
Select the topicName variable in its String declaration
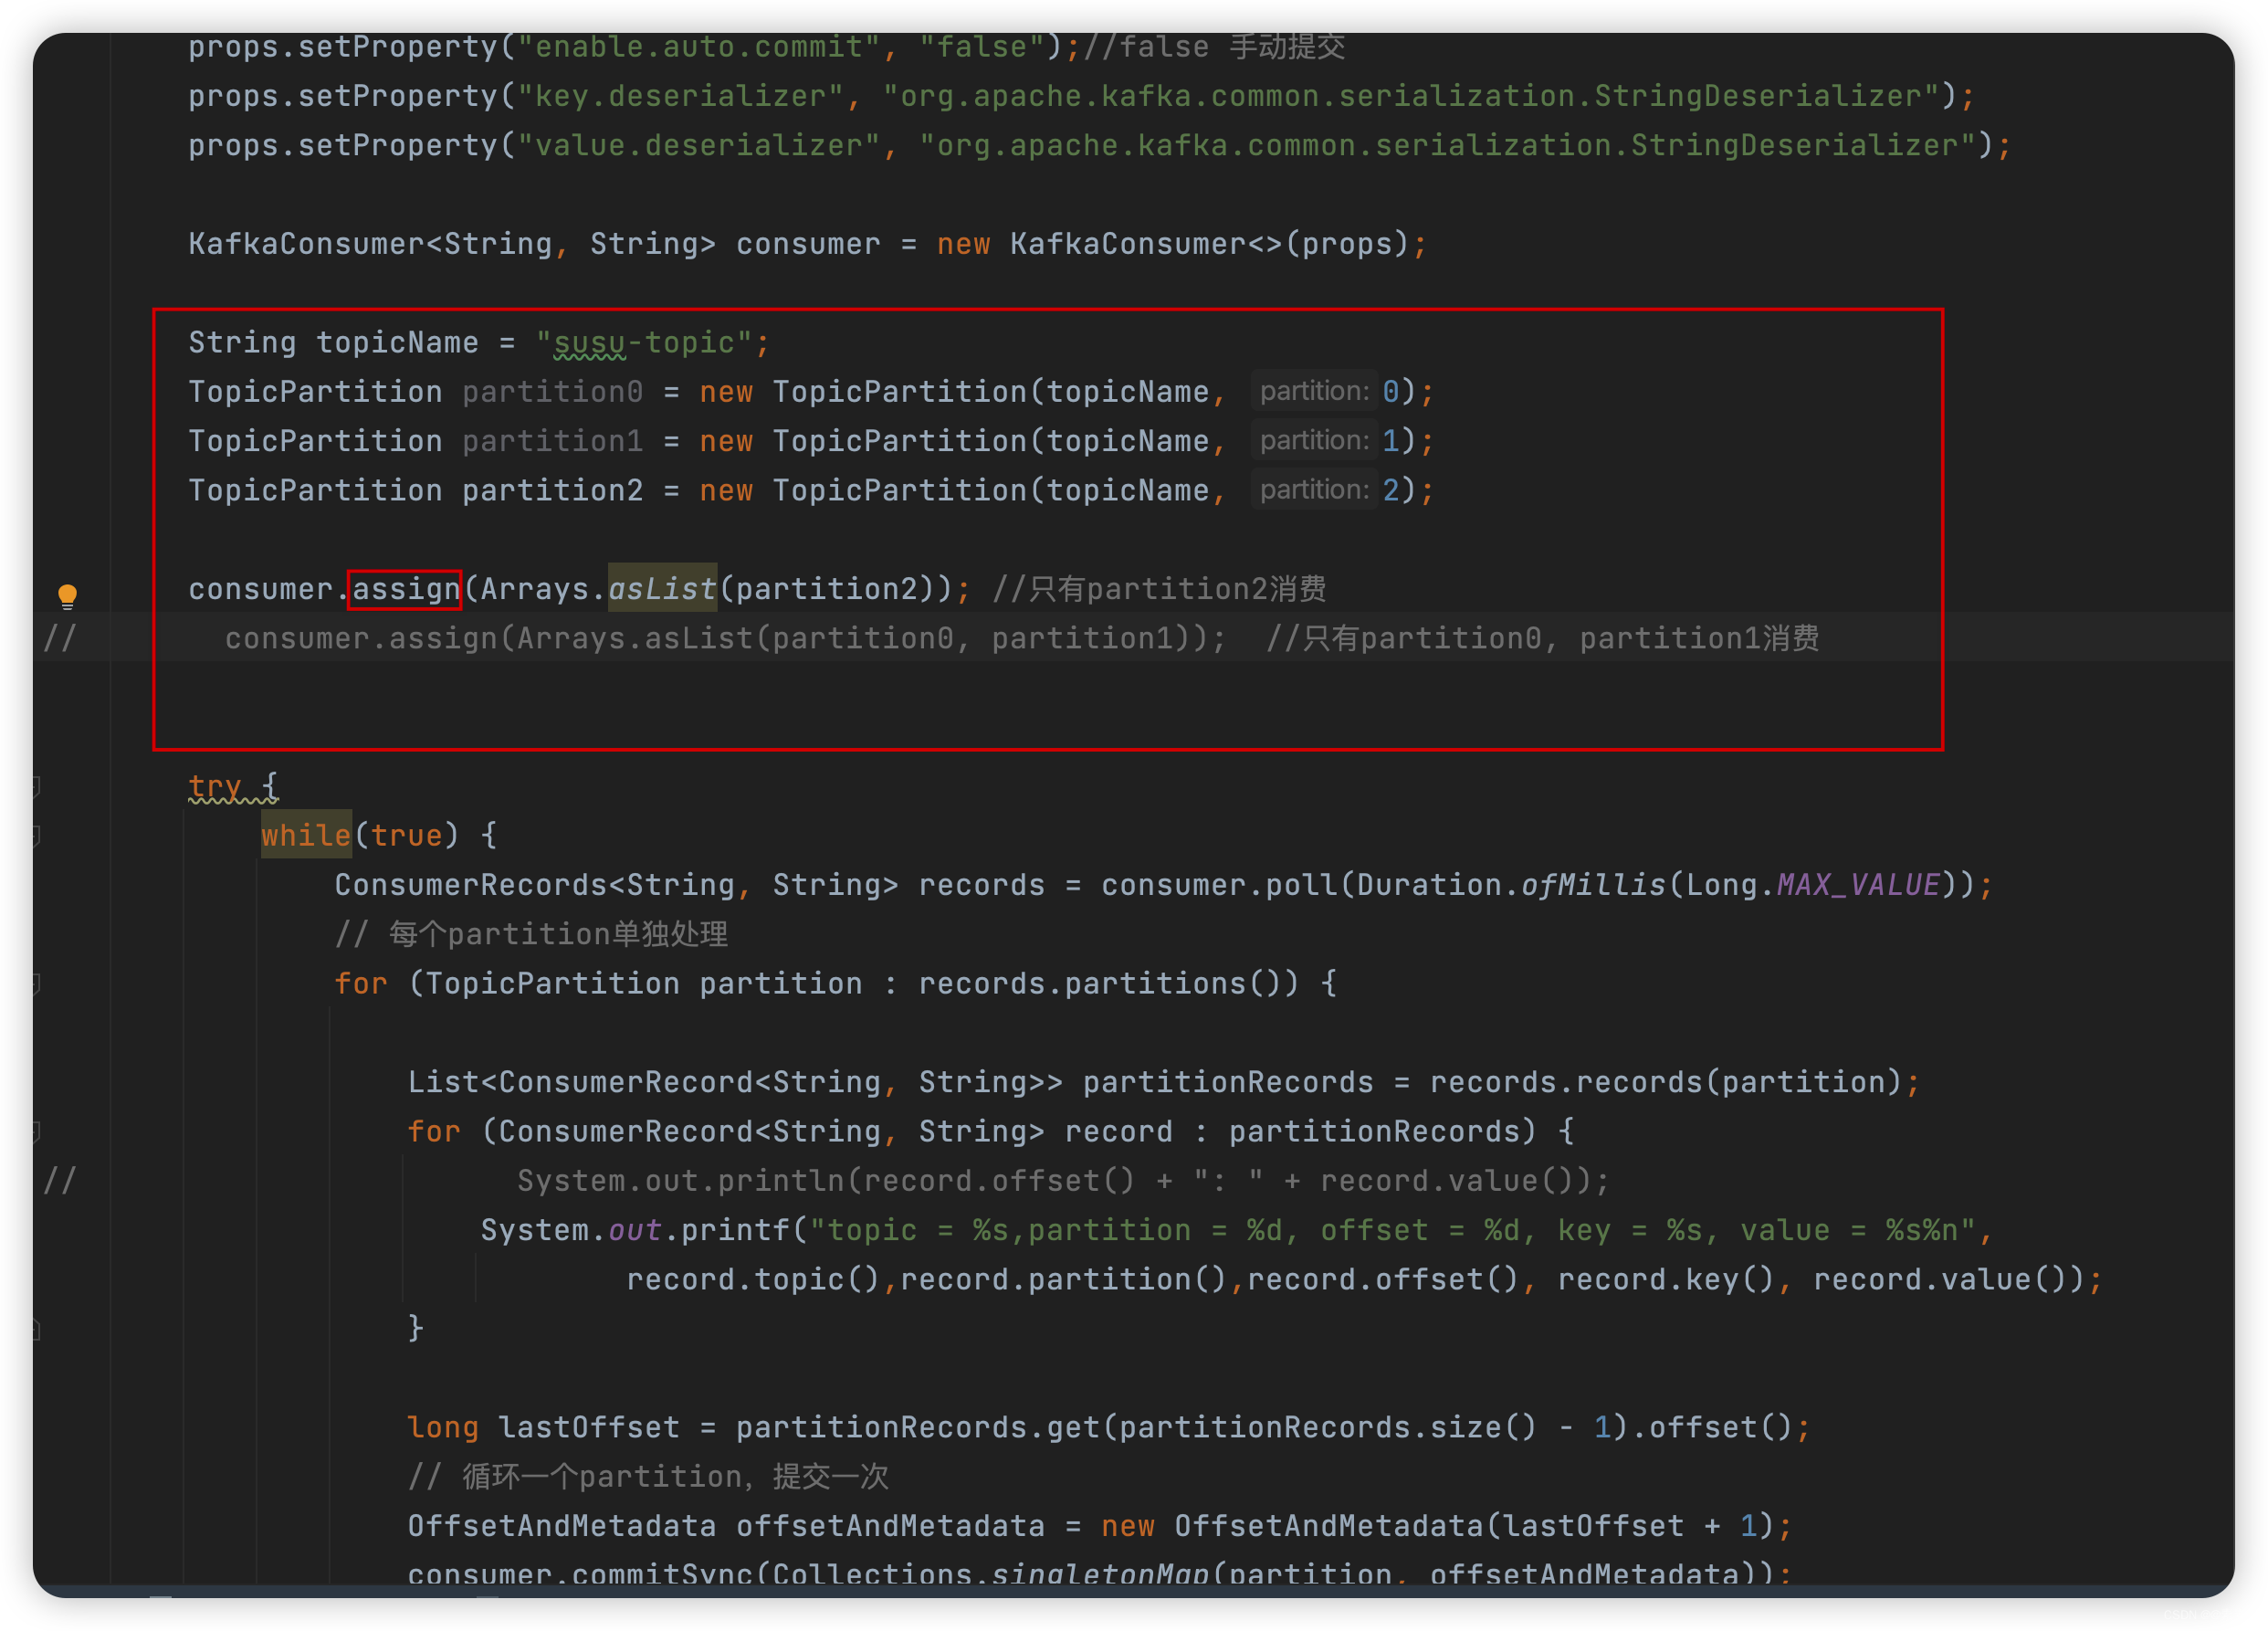(397, 343)
